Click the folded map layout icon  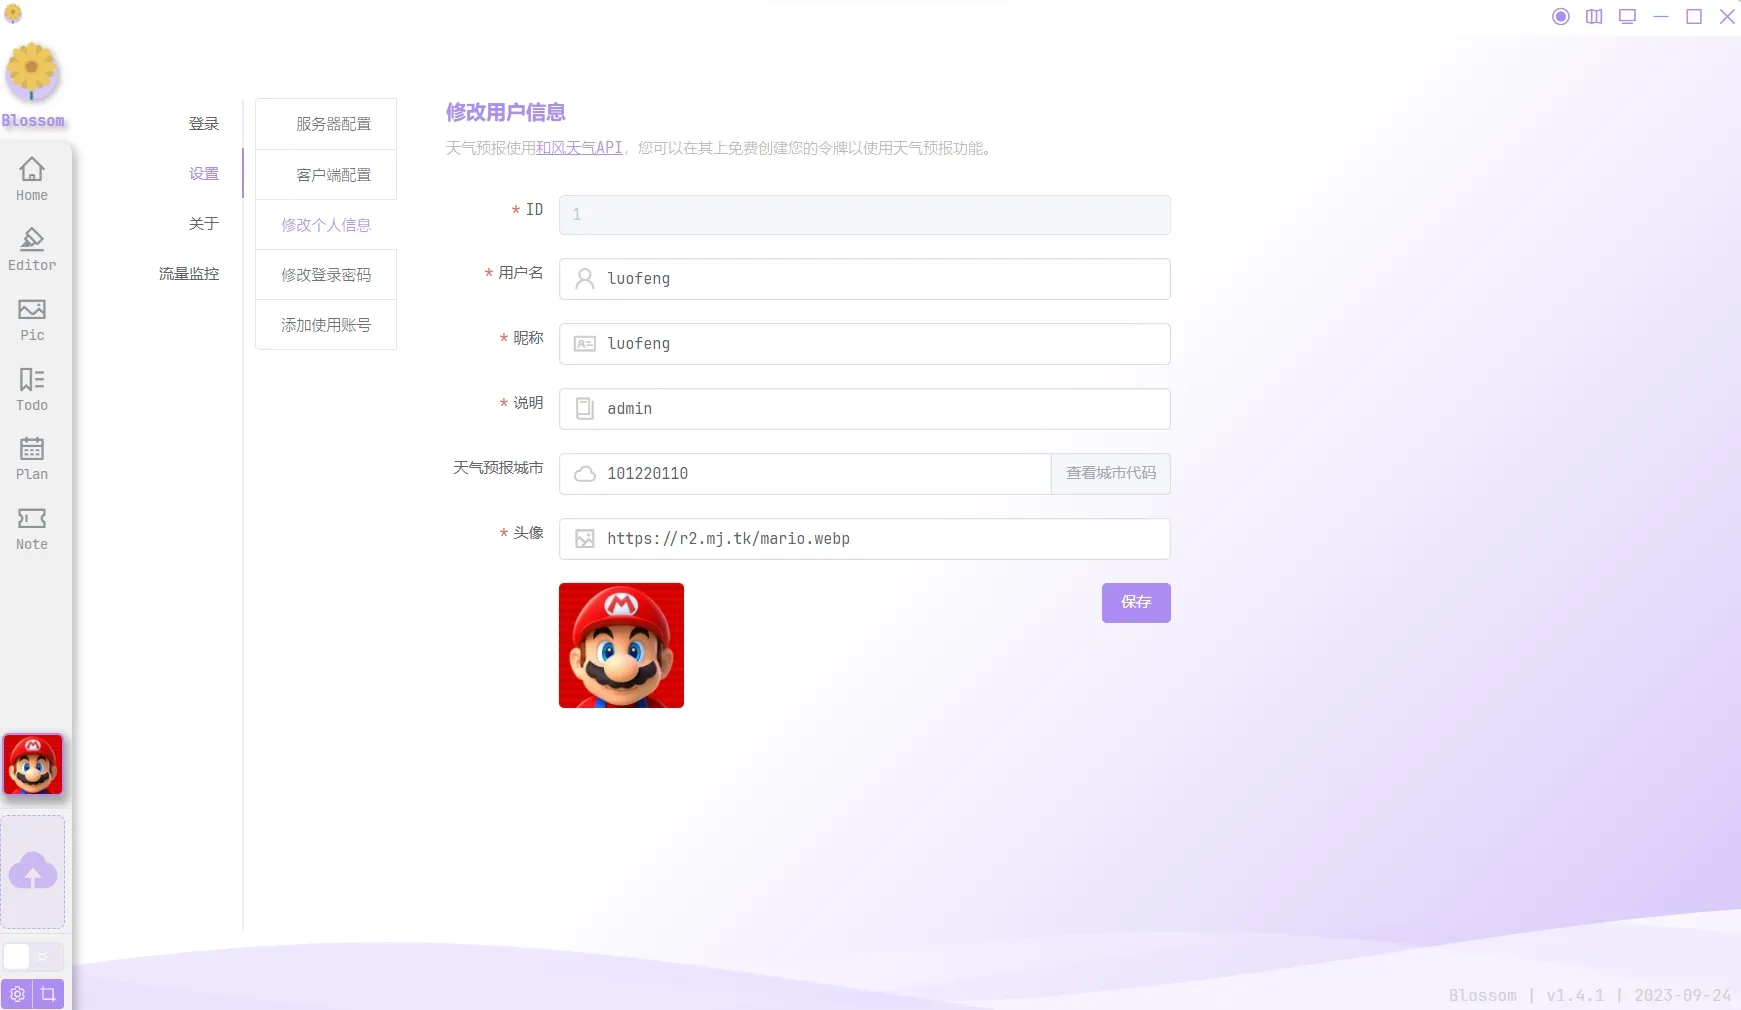point(1594,16)
